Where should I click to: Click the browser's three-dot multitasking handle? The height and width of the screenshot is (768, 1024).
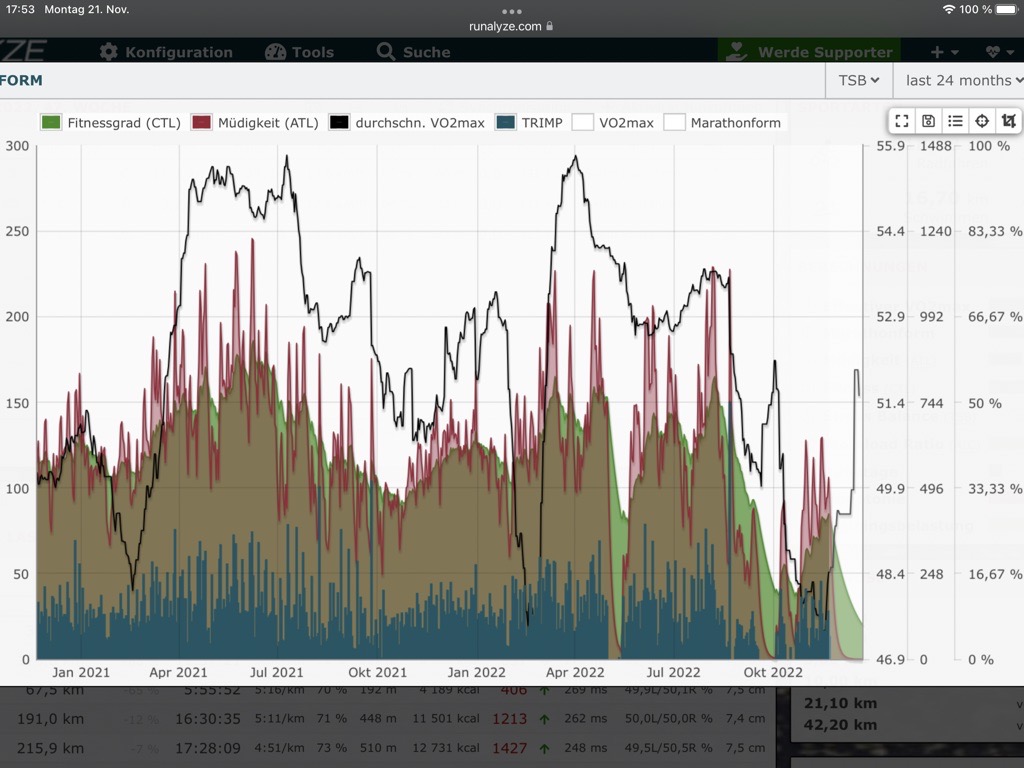tap(512, 11)
